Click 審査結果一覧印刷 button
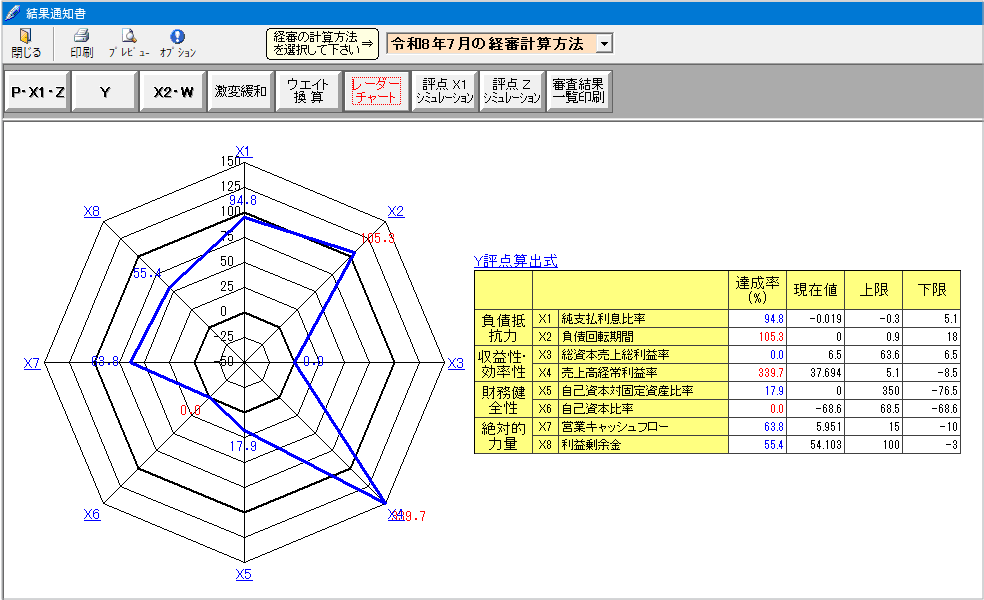Image resolution: width=984 pixels, height=600 pixels. 579,92
